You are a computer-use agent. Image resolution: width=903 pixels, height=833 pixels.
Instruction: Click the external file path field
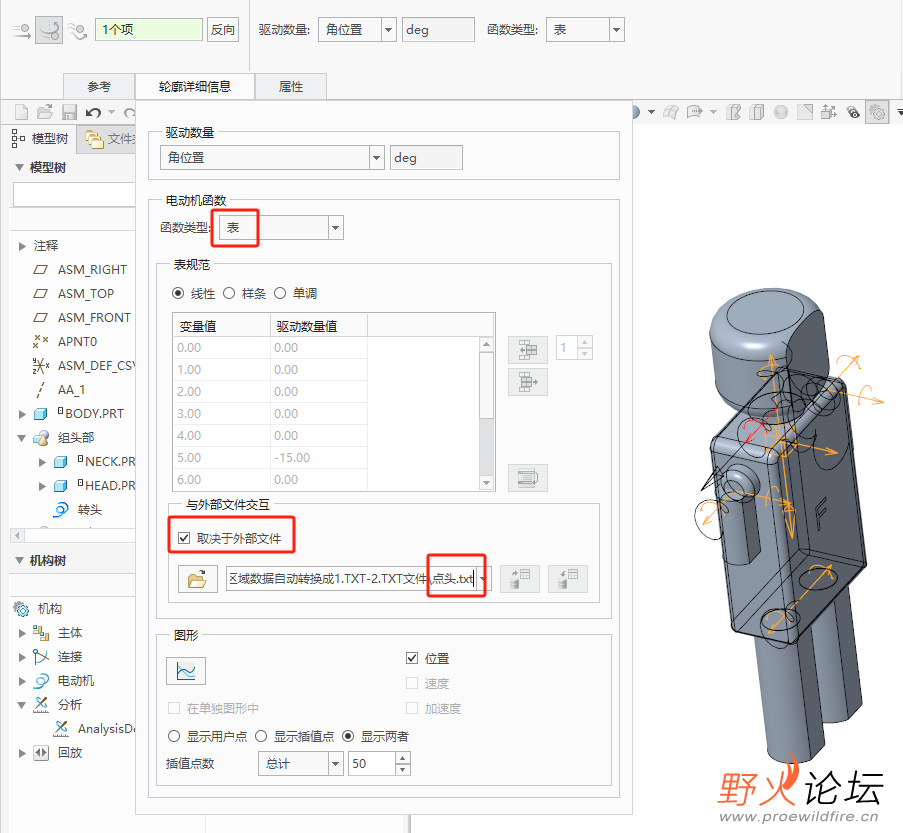point(352,578)
